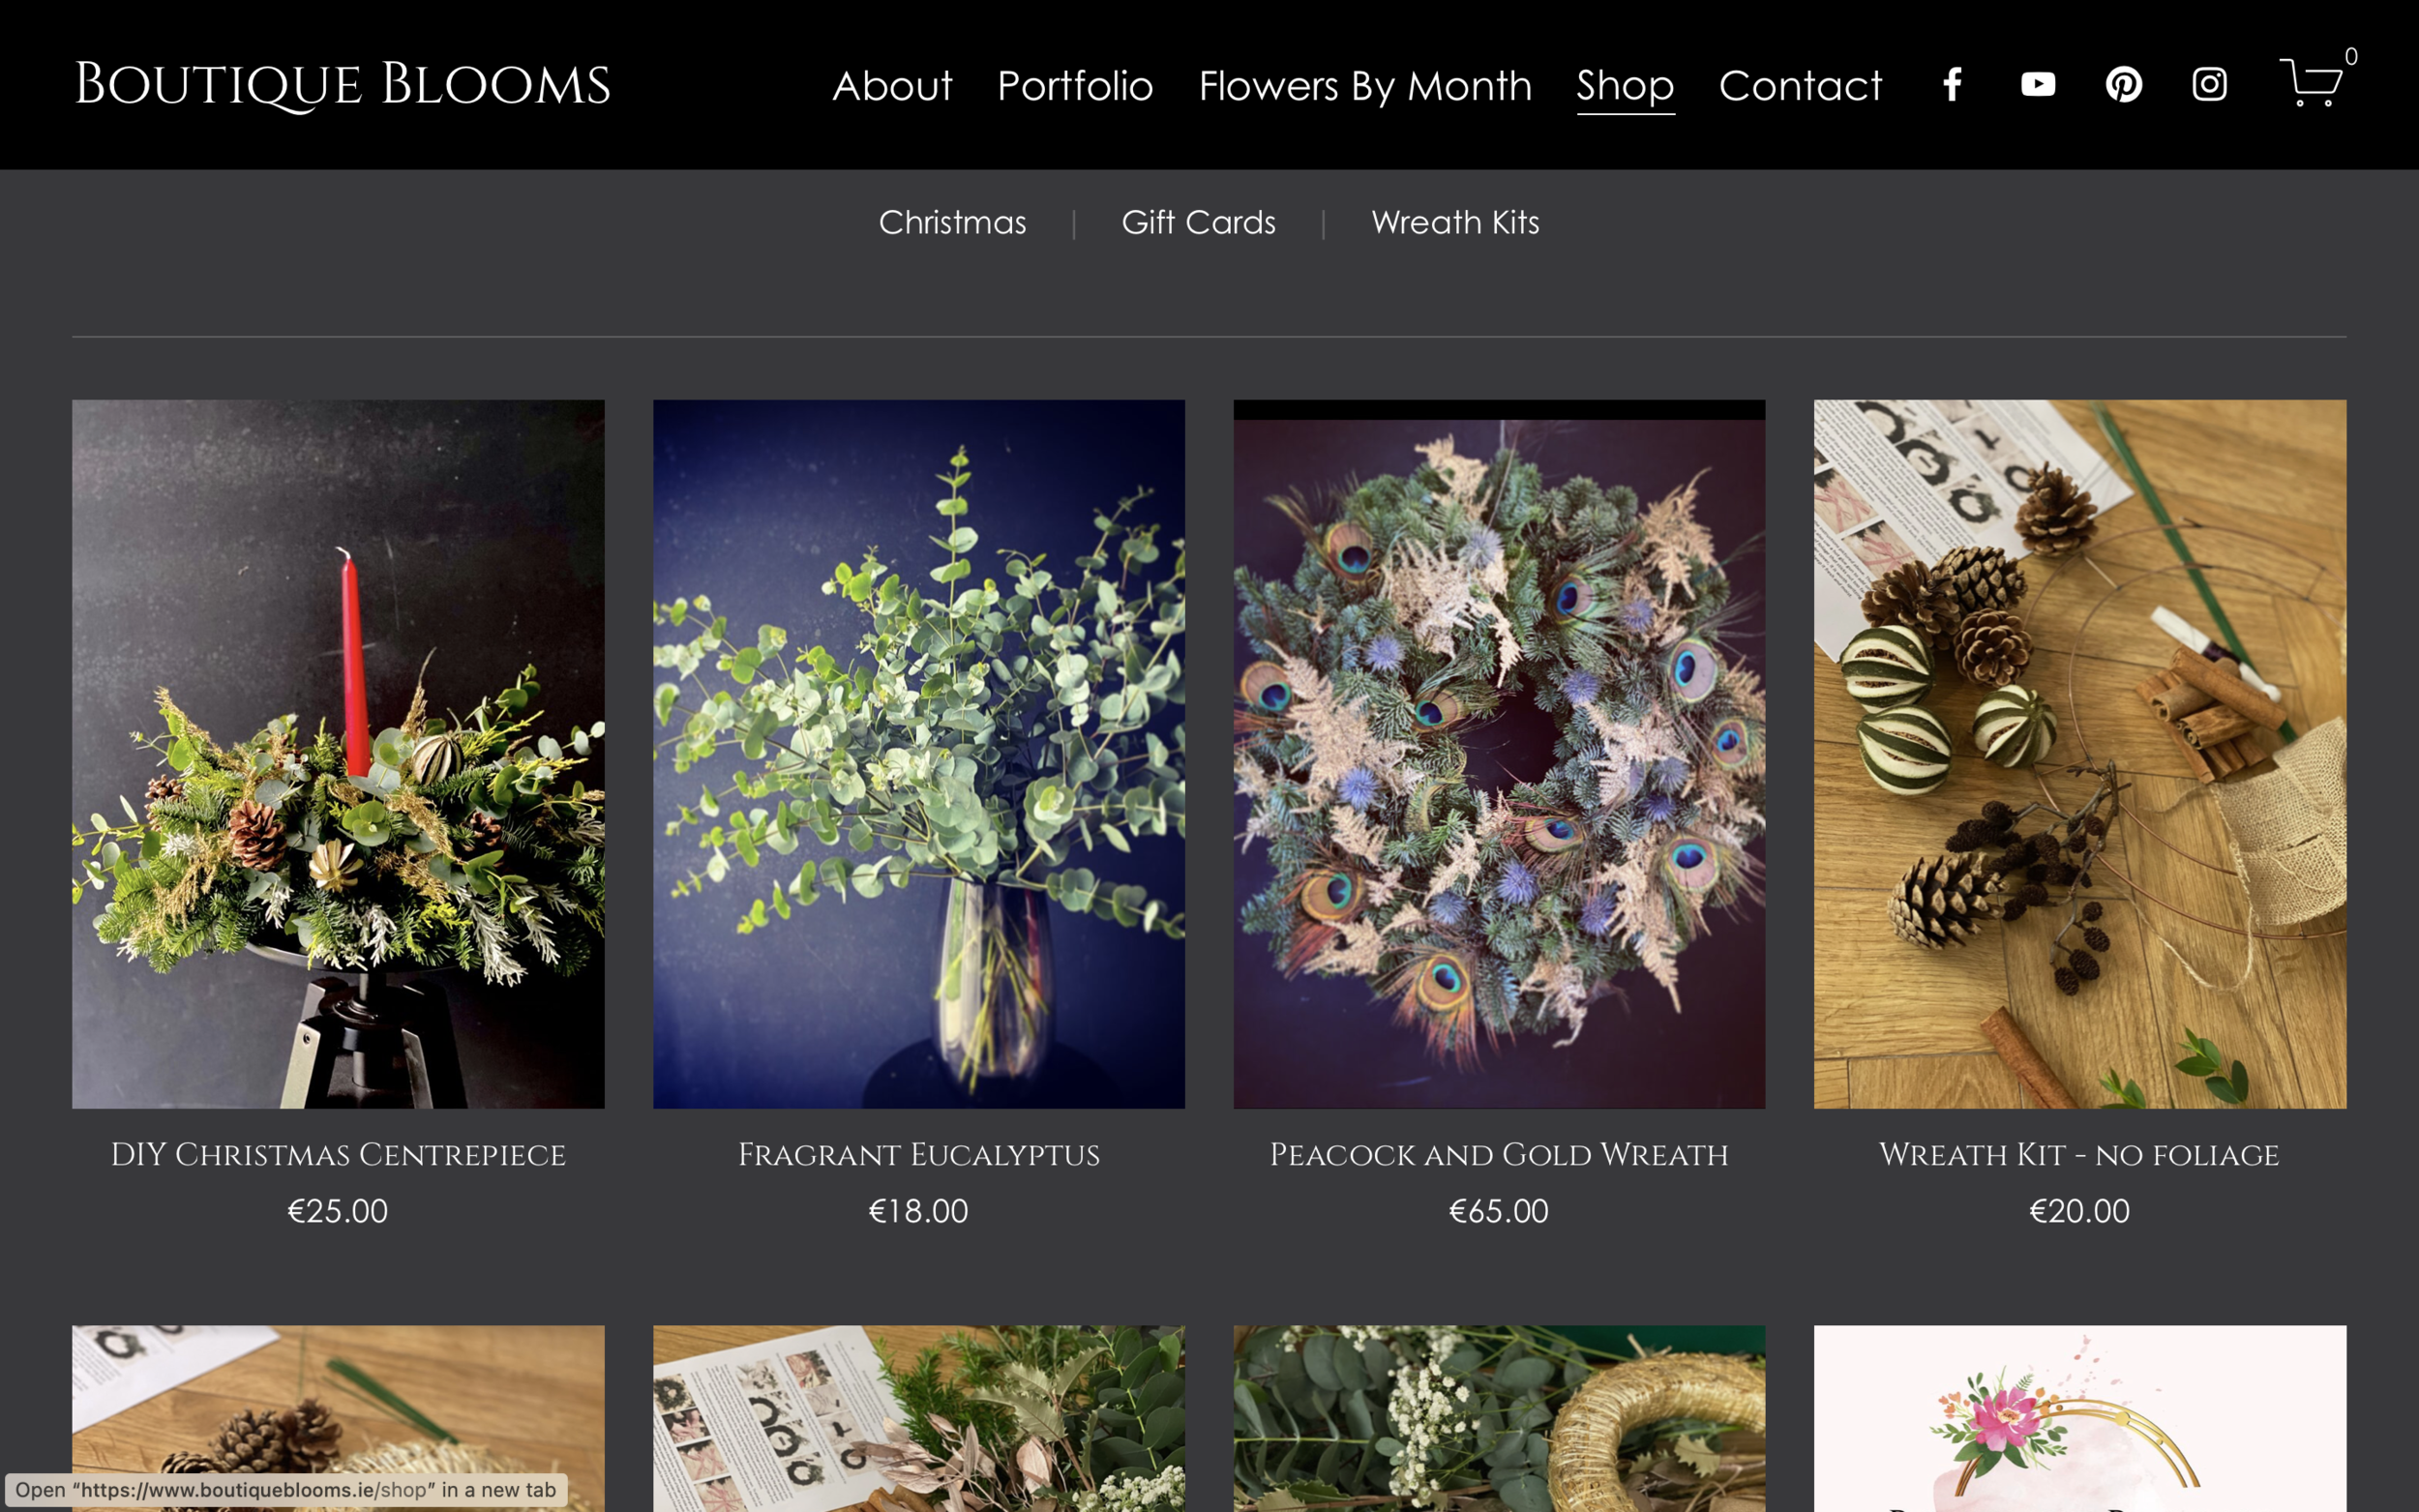Open the Pinterest social icon

(2123, 84)
